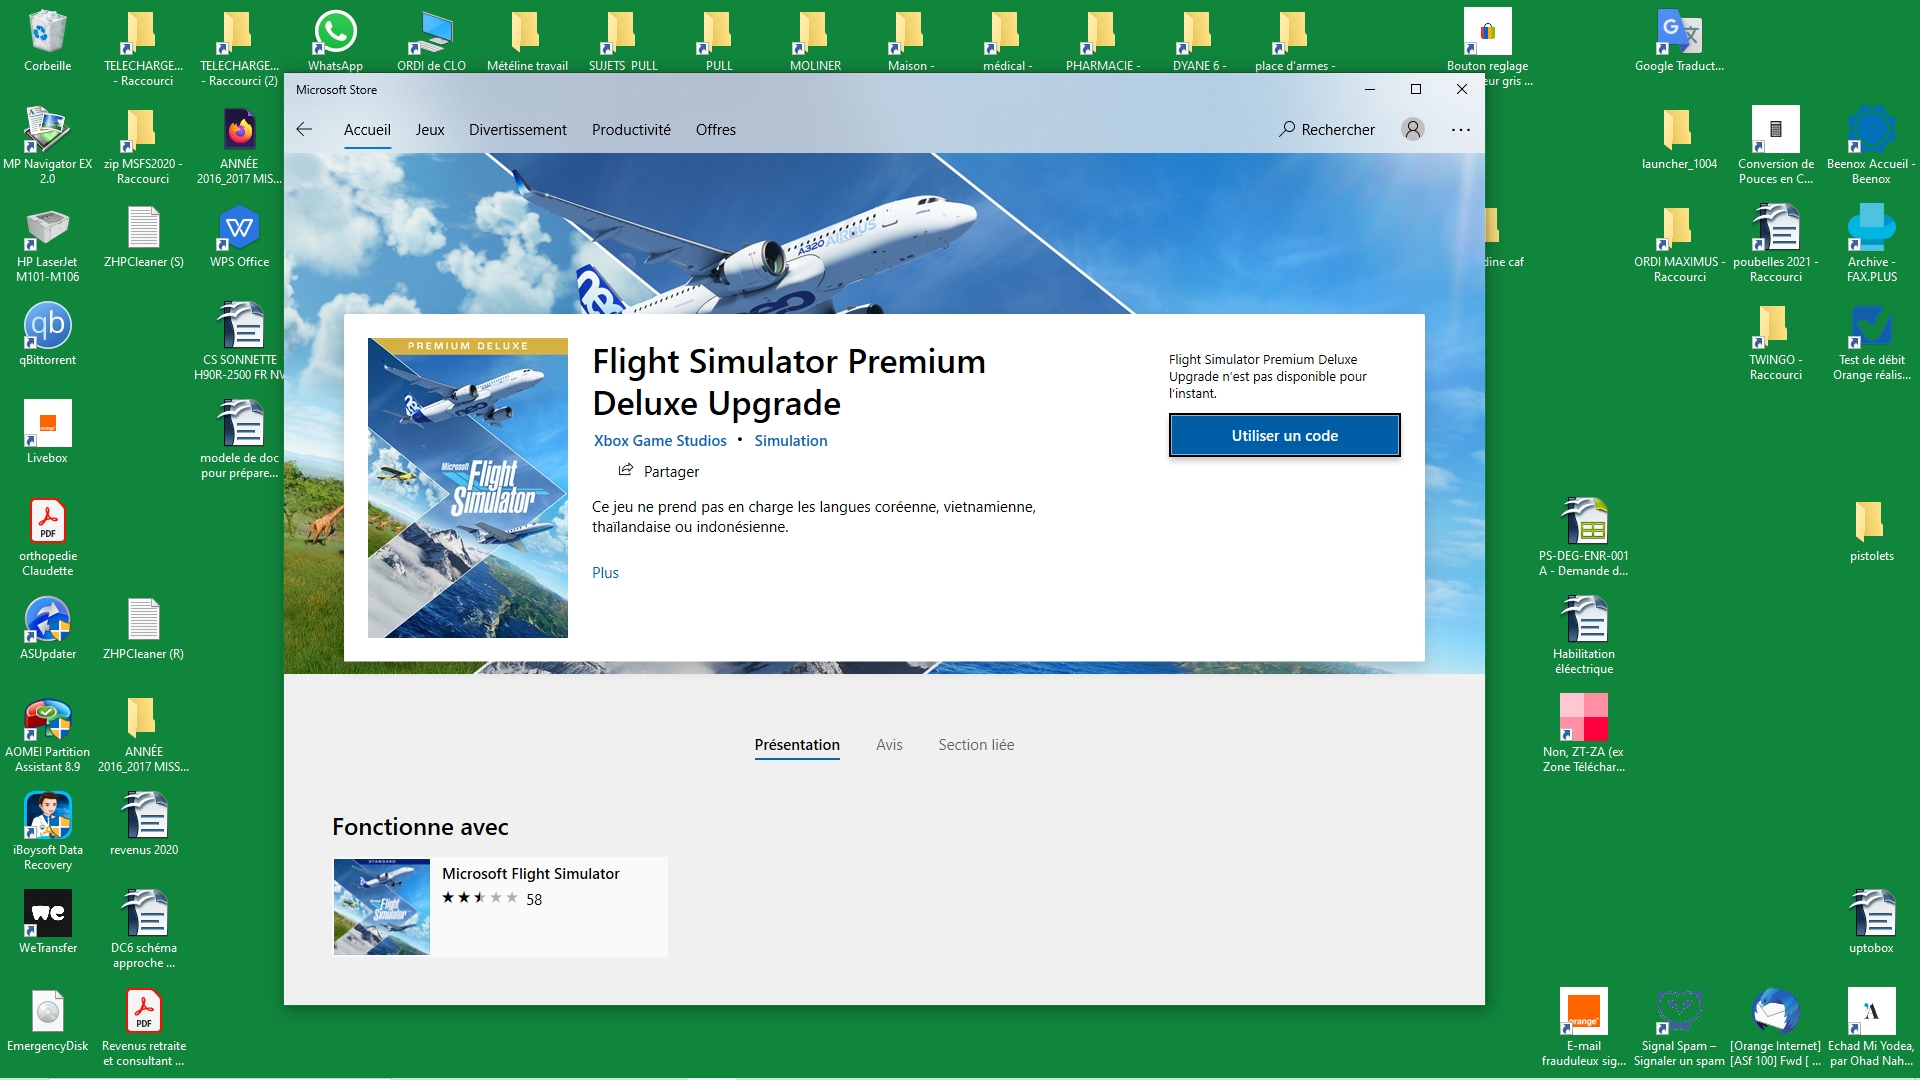Expand the description with Plus link
Viewport: 1920px width, 1080px height.
coord(605,572)
